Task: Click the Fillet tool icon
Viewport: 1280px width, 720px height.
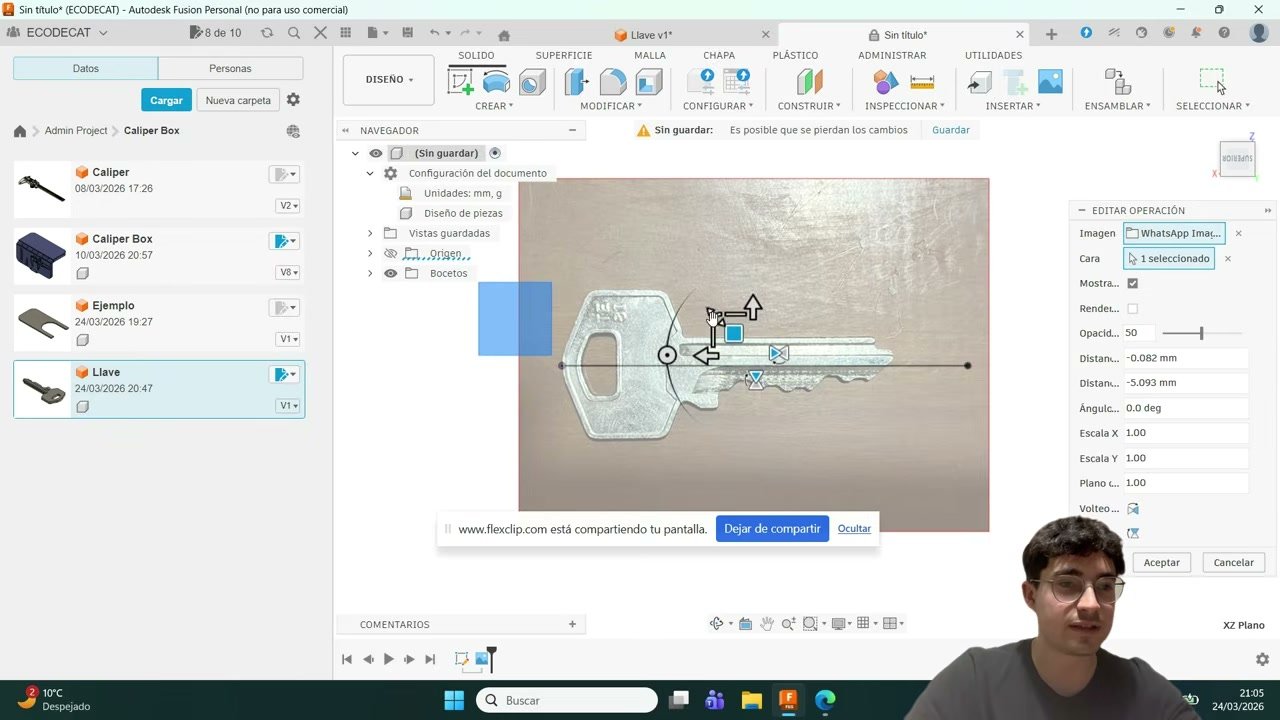Action: 613,81
